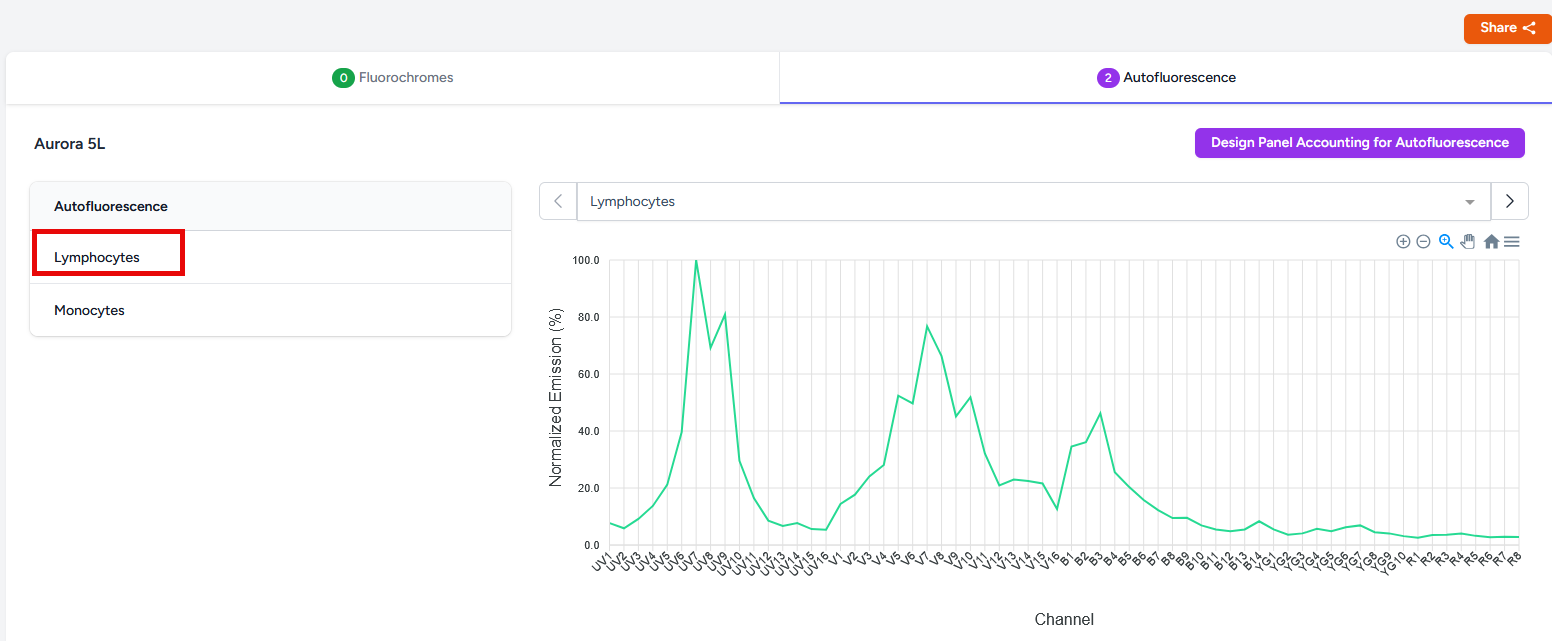Click the green 0 badge on Fluorochromes

pyautogui.click(x=343, y=78)
